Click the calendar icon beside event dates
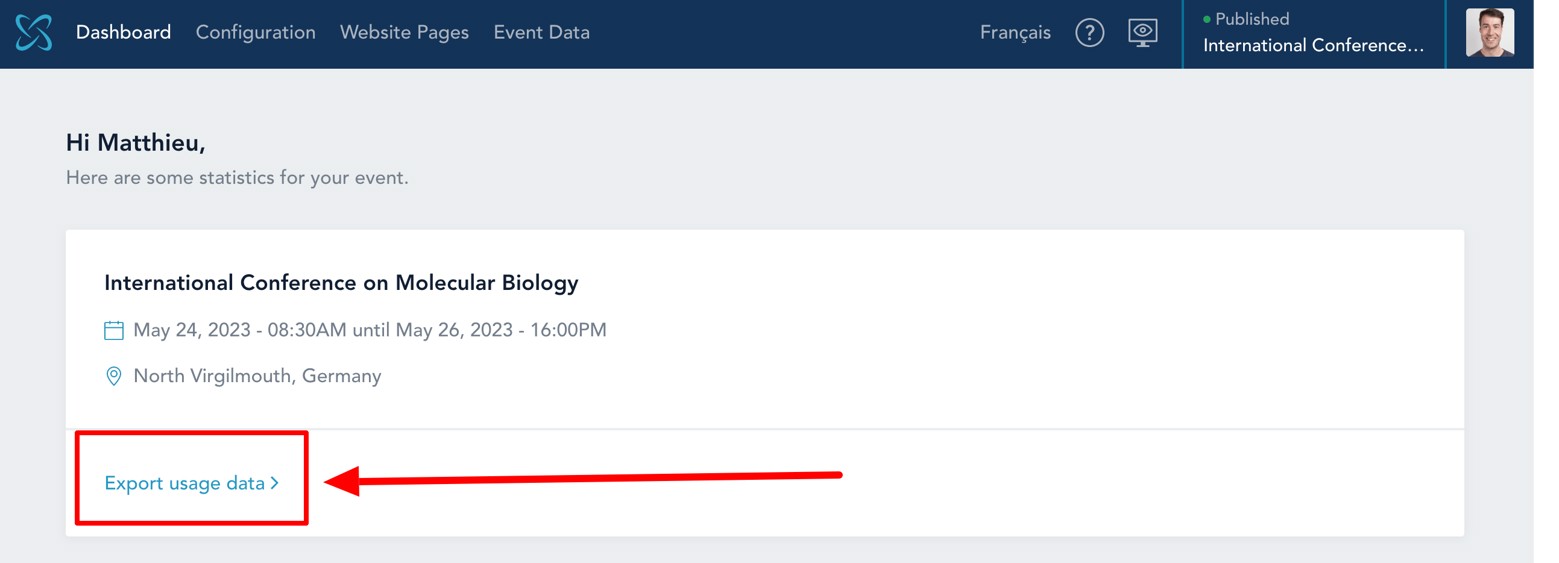 pos(114,330)
